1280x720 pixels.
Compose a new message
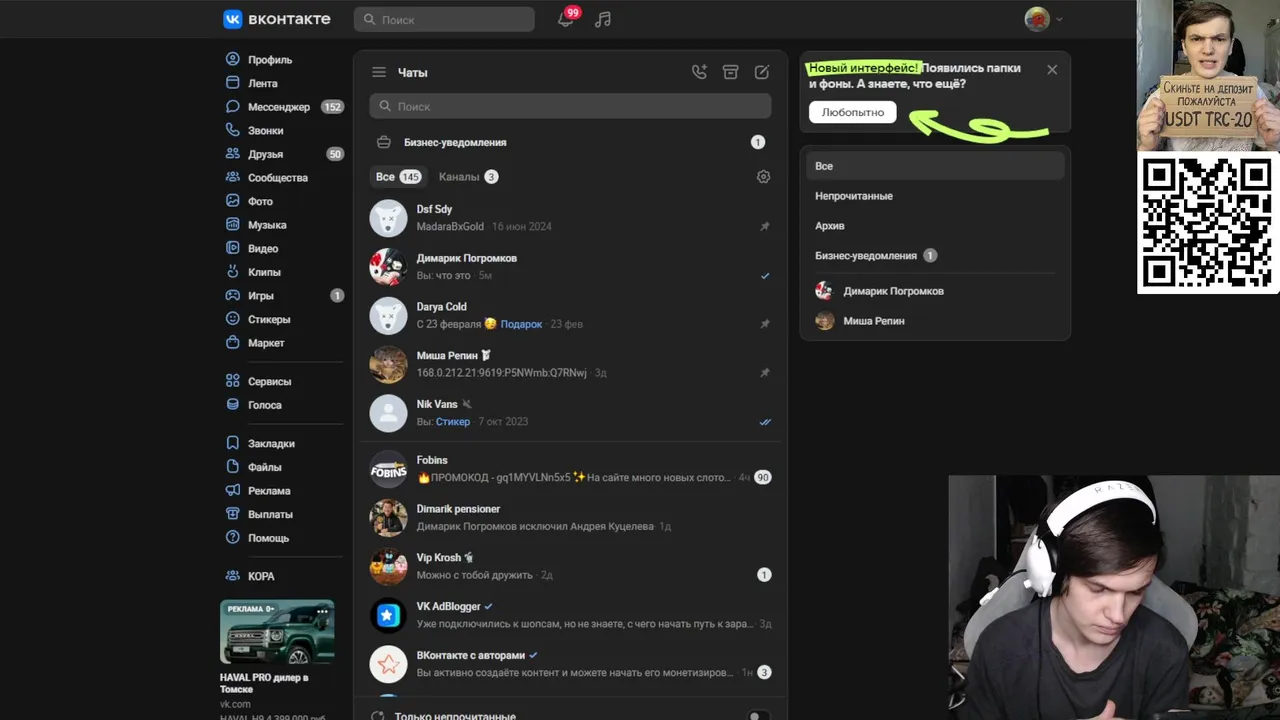762,72
